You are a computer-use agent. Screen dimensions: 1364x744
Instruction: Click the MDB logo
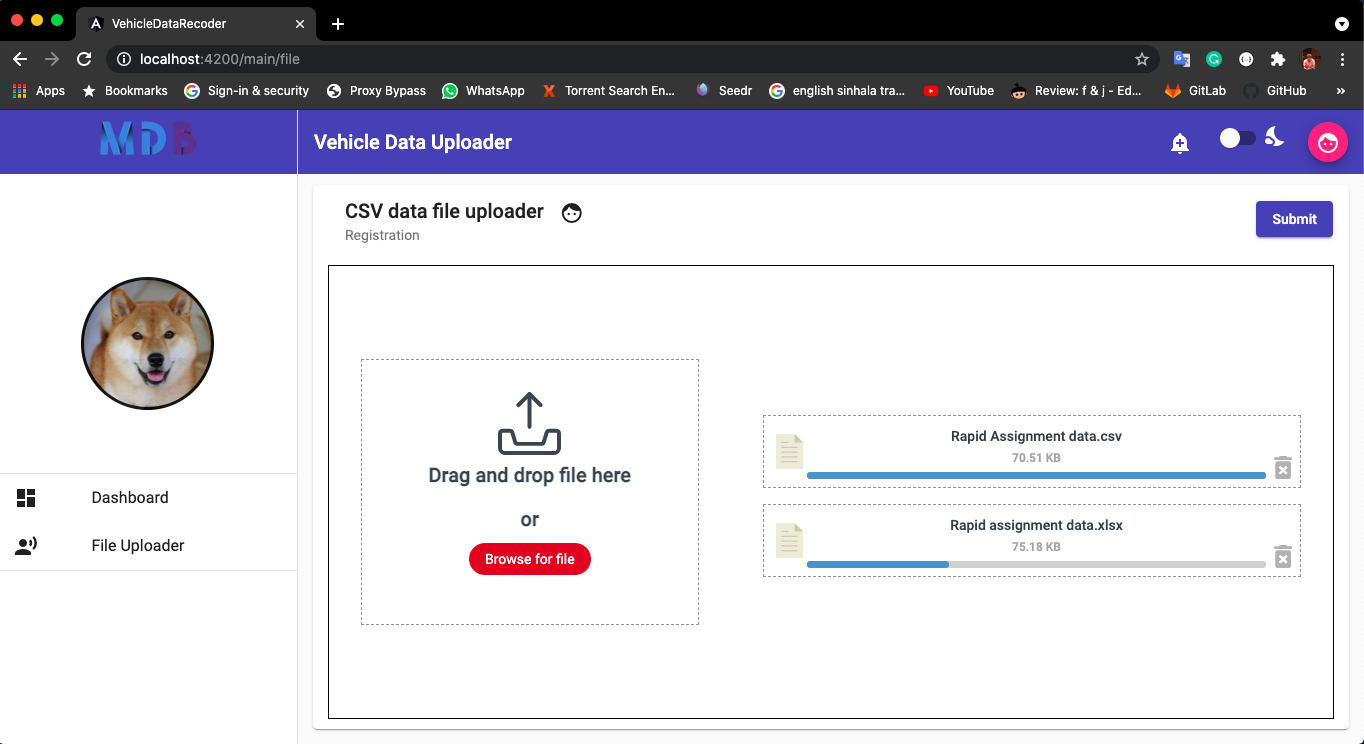coord(148,141)
